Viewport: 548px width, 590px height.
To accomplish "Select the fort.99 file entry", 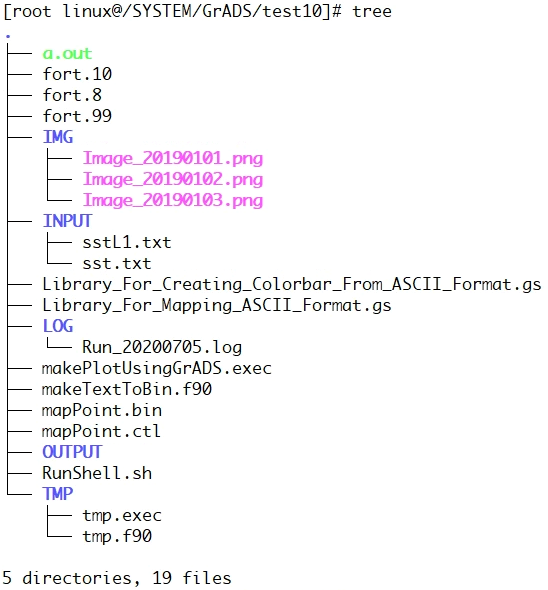I will pos(77,116).
